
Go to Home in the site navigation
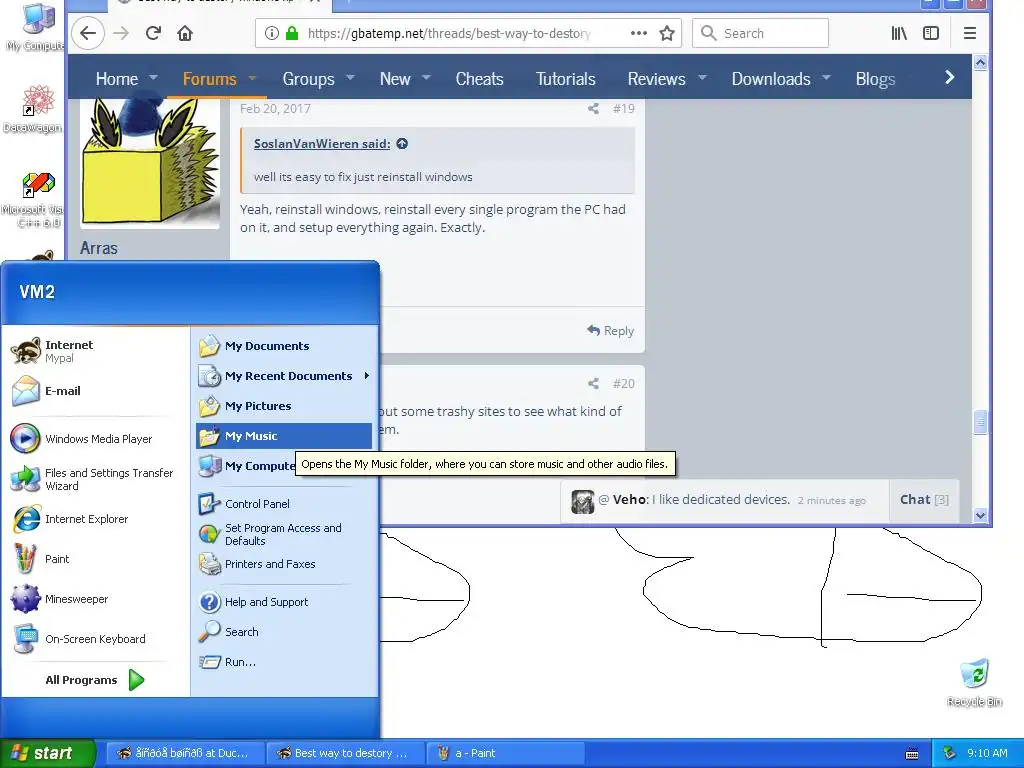click(x=117, y=79)
